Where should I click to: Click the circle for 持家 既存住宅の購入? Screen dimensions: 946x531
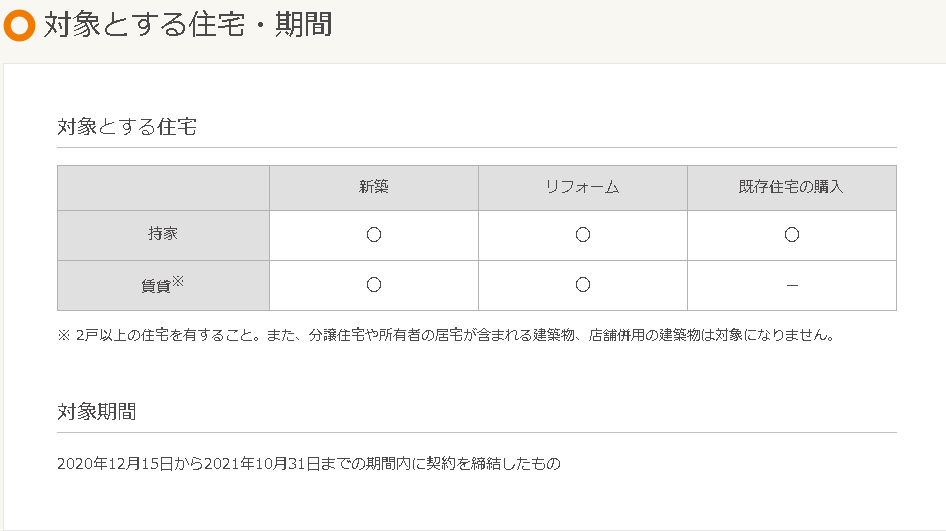click(792, 235)
